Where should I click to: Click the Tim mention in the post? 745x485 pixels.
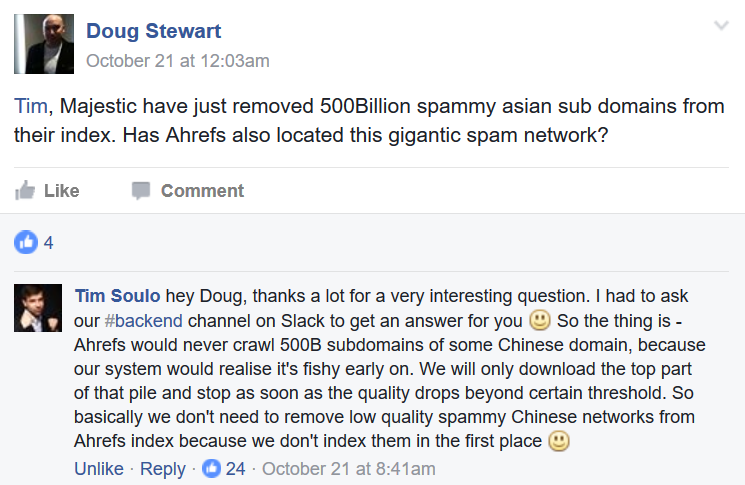[28, 106]
